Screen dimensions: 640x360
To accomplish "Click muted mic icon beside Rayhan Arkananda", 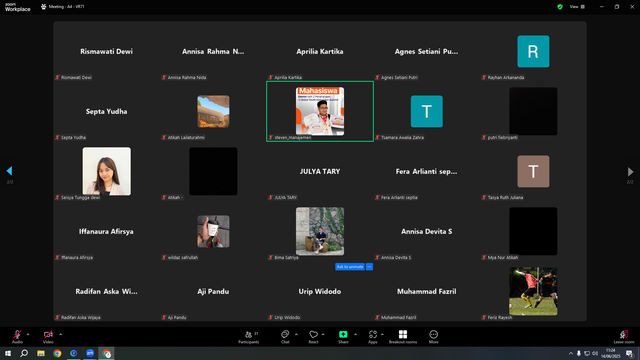I will pyautogui.click(x=484, y=78).
